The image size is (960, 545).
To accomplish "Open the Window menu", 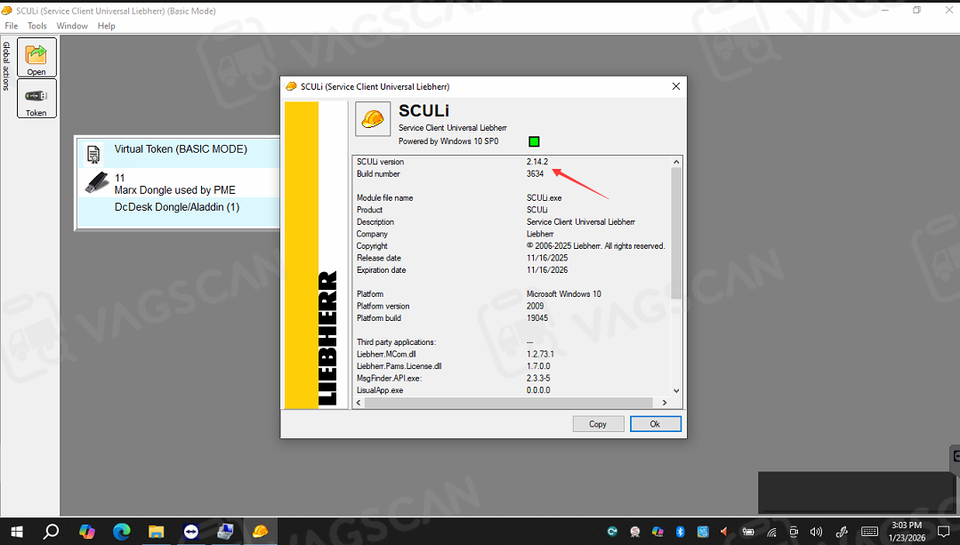I will [x=72, y=26].
